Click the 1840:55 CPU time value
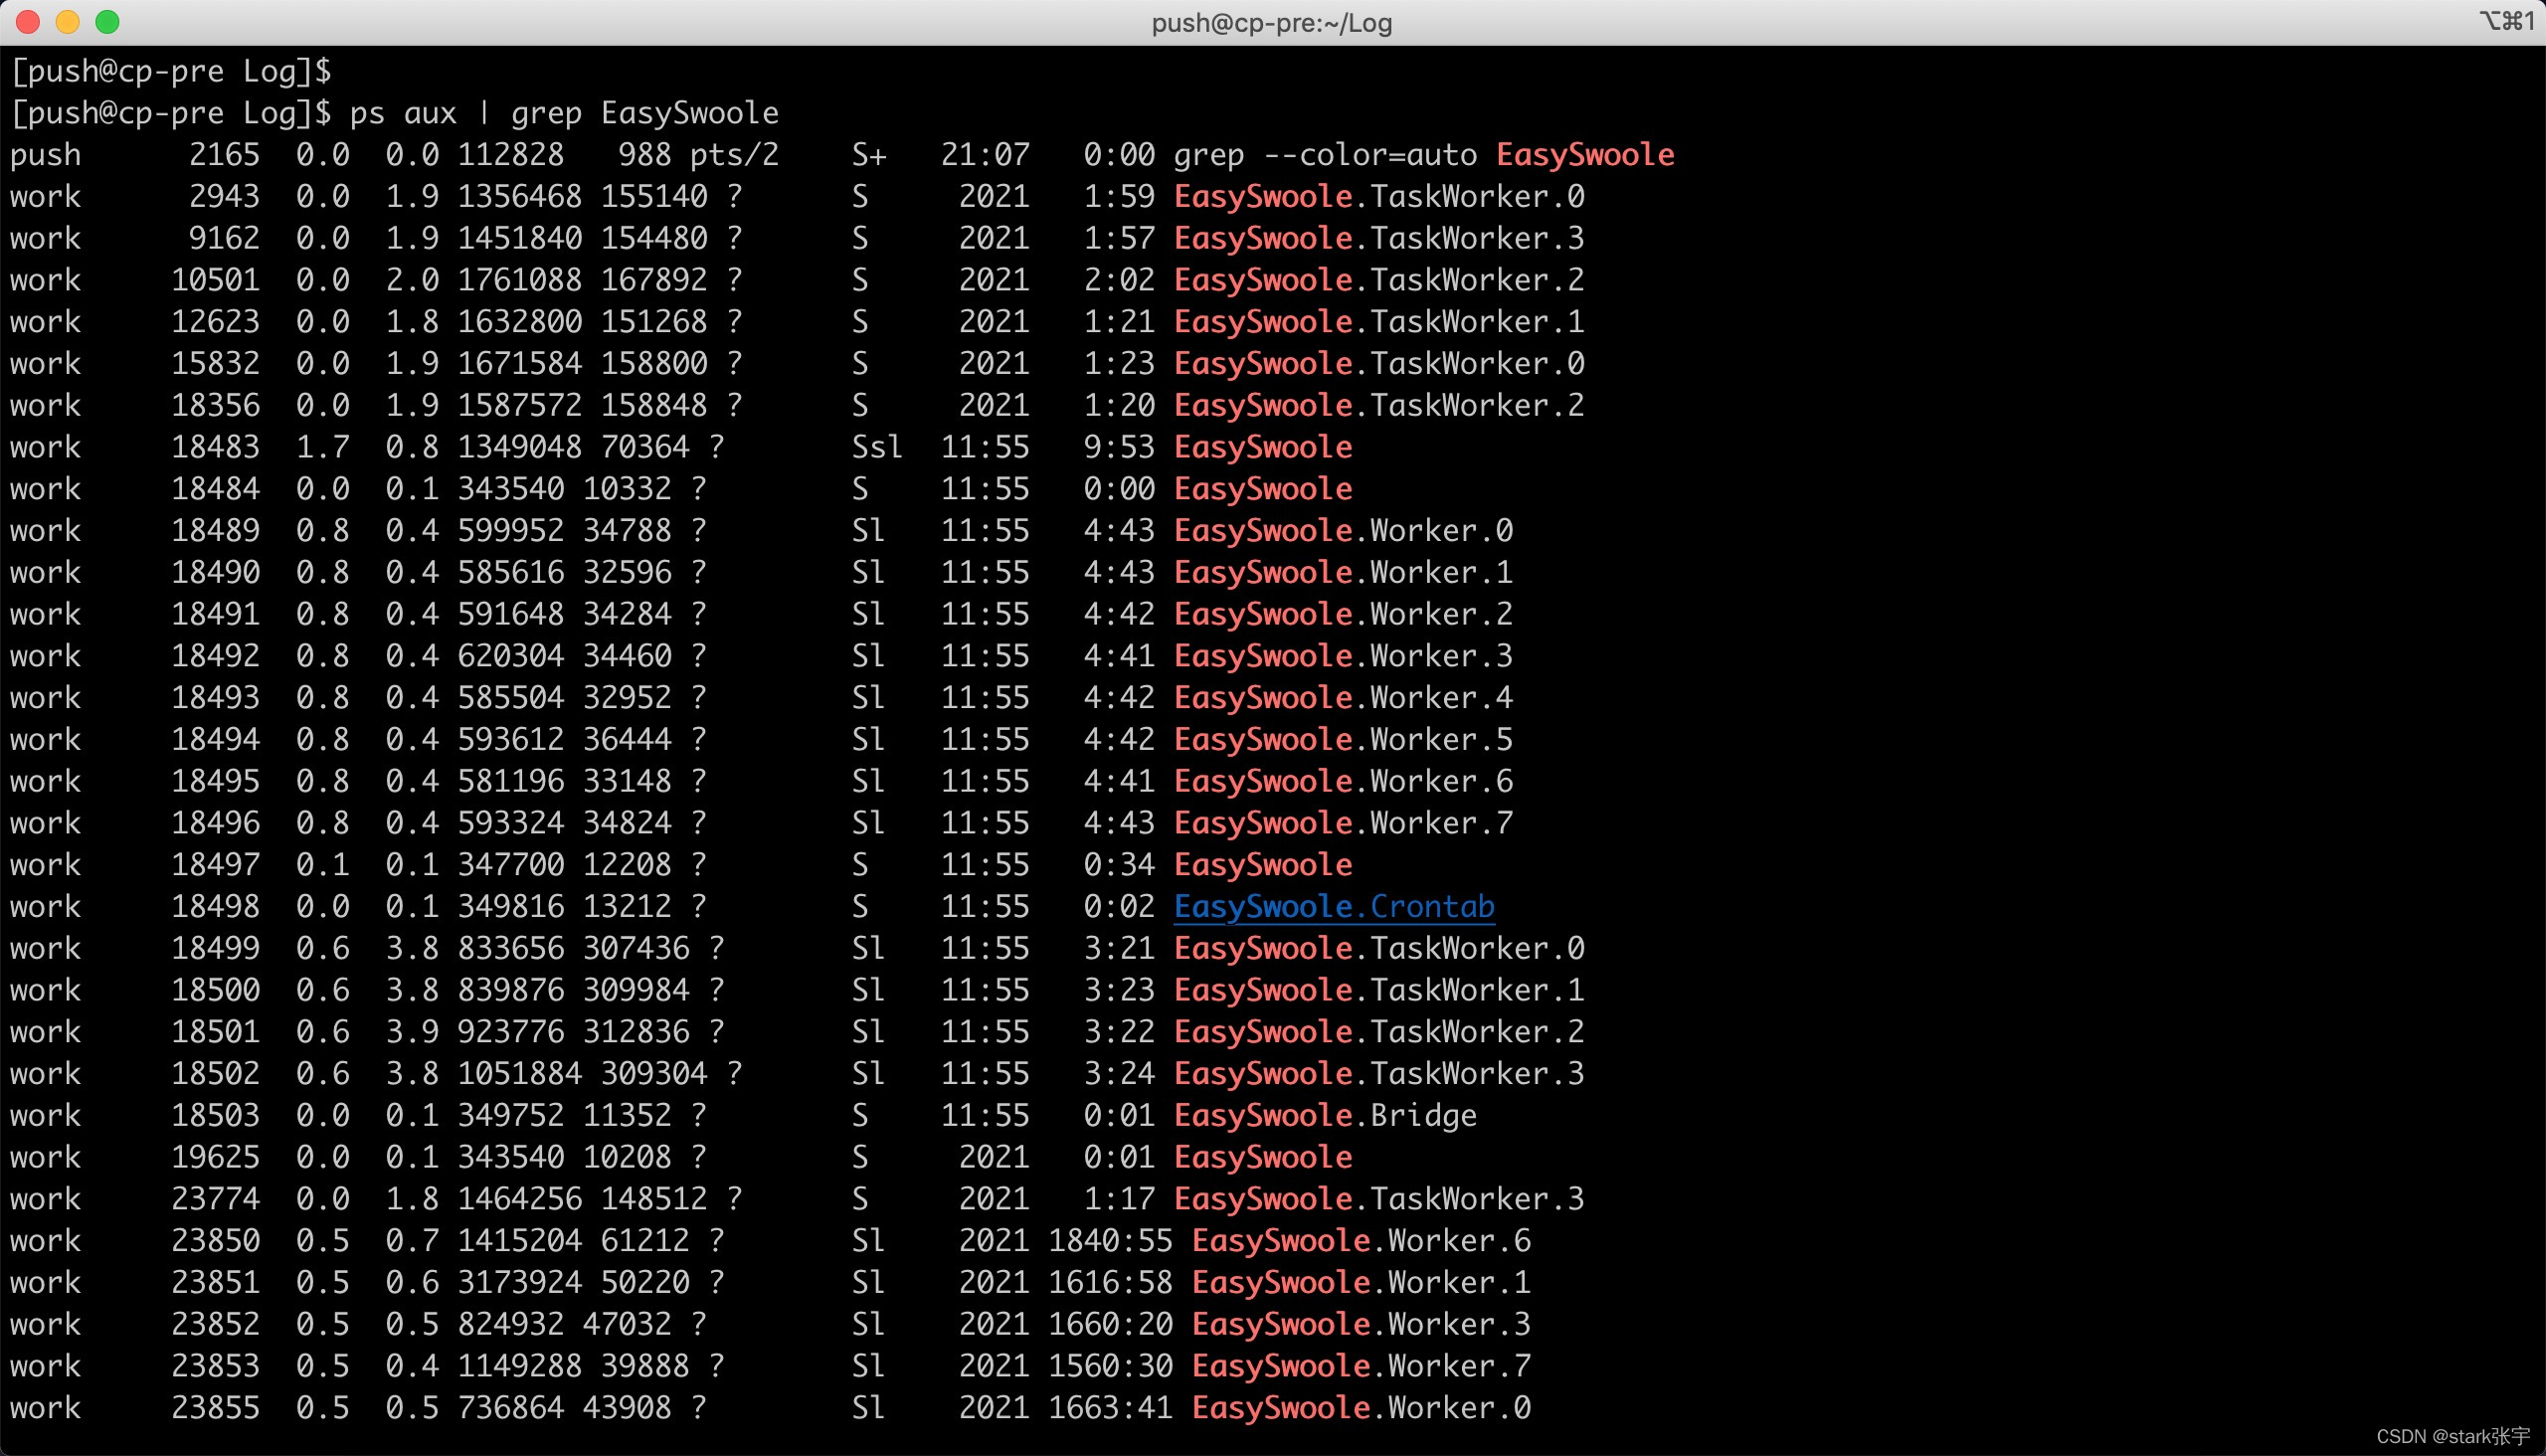Screen dimensions: 2546x1456 click(1110, 1241)
